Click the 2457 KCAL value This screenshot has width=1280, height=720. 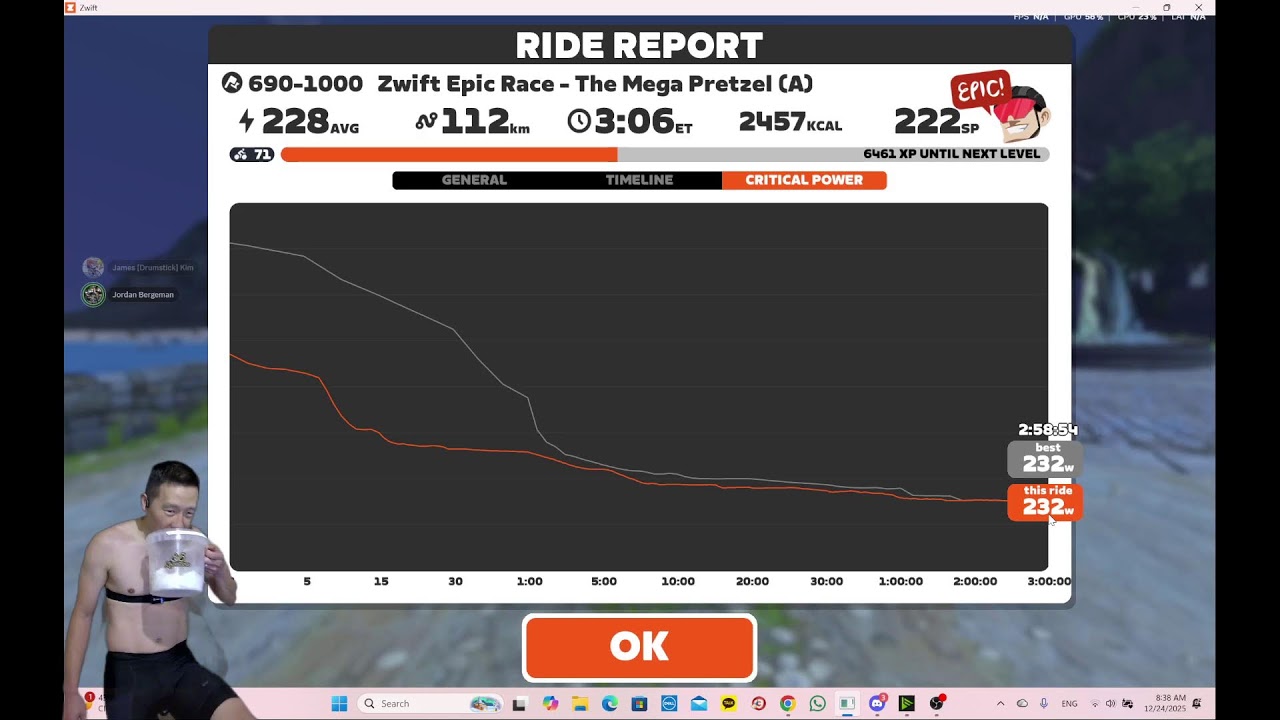790,122
